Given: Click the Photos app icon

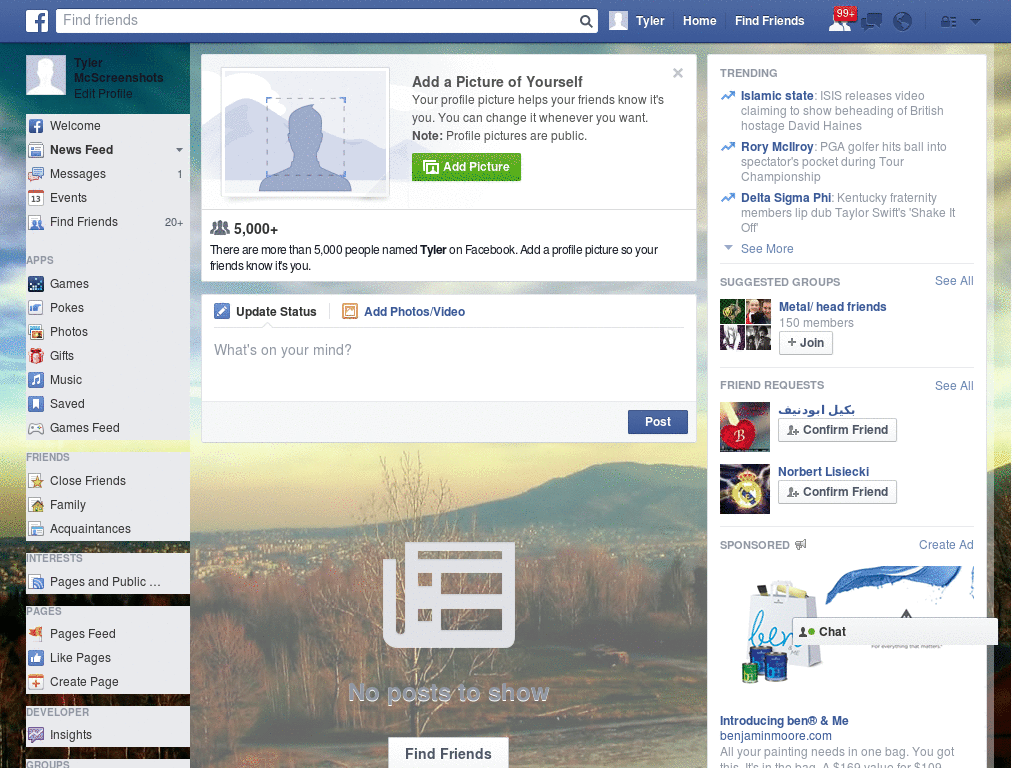Looking at the screenshot, I should click(36, 332).
